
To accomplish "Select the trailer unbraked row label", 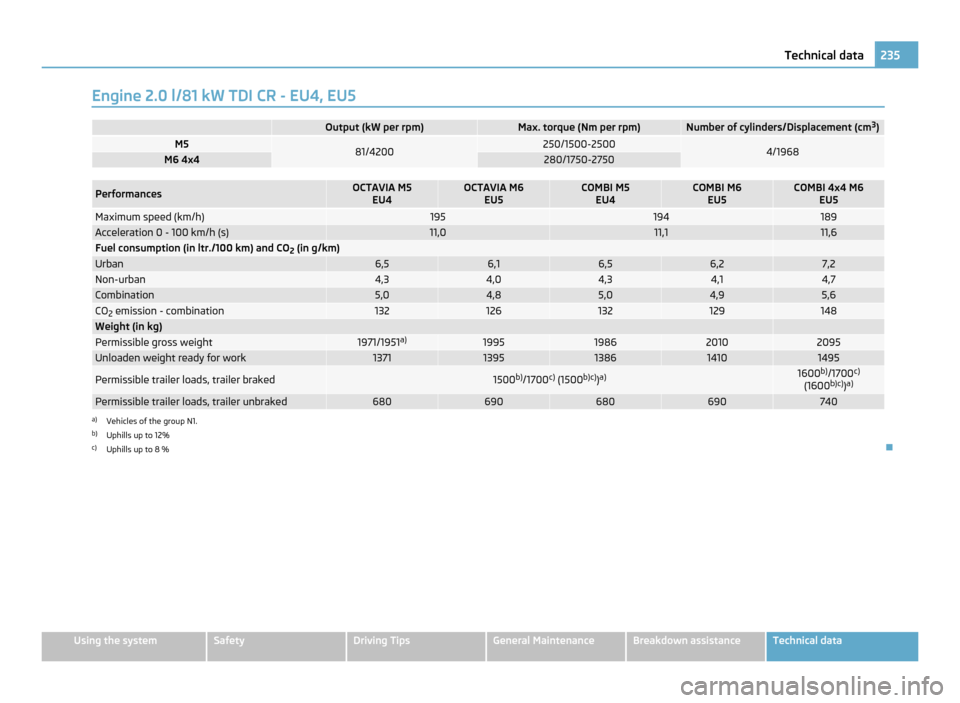I will point(191,402).
